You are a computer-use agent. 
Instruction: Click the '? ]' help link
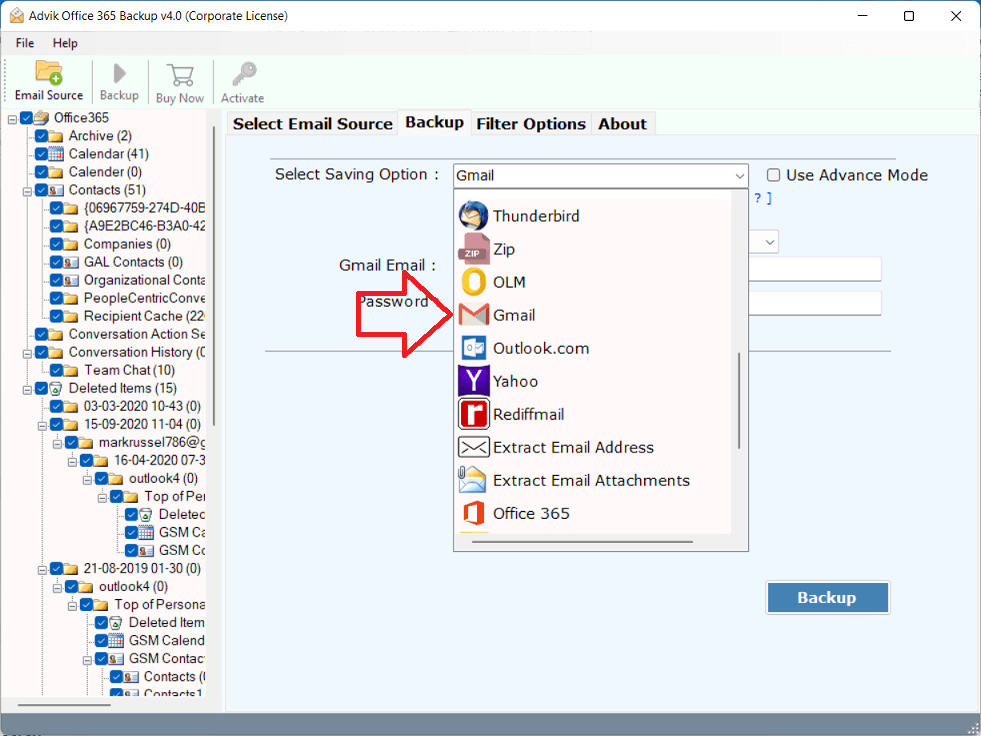pyautogui.click(x=763, y=198)
